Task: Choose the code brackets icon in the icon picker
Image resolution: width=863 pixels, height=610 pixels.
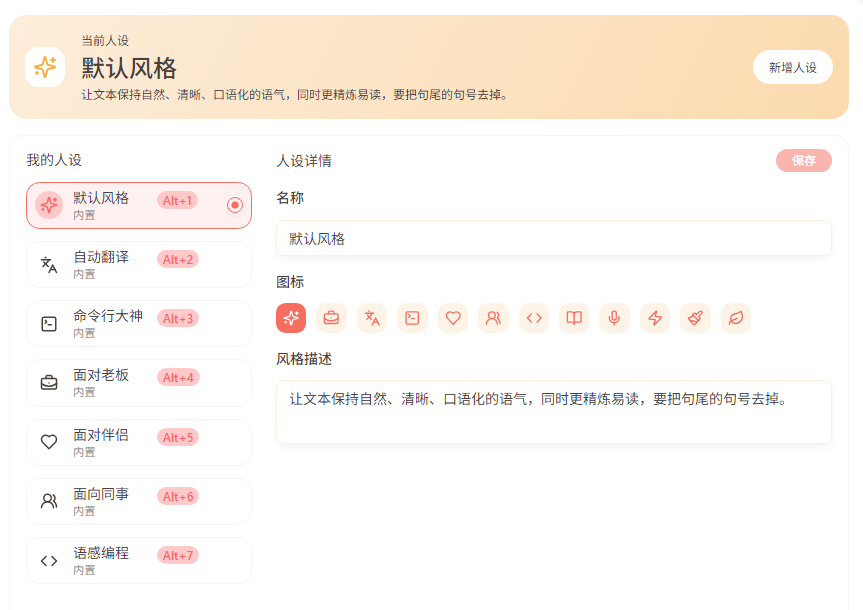Action: pyautogui.click(x=534, y=318)
